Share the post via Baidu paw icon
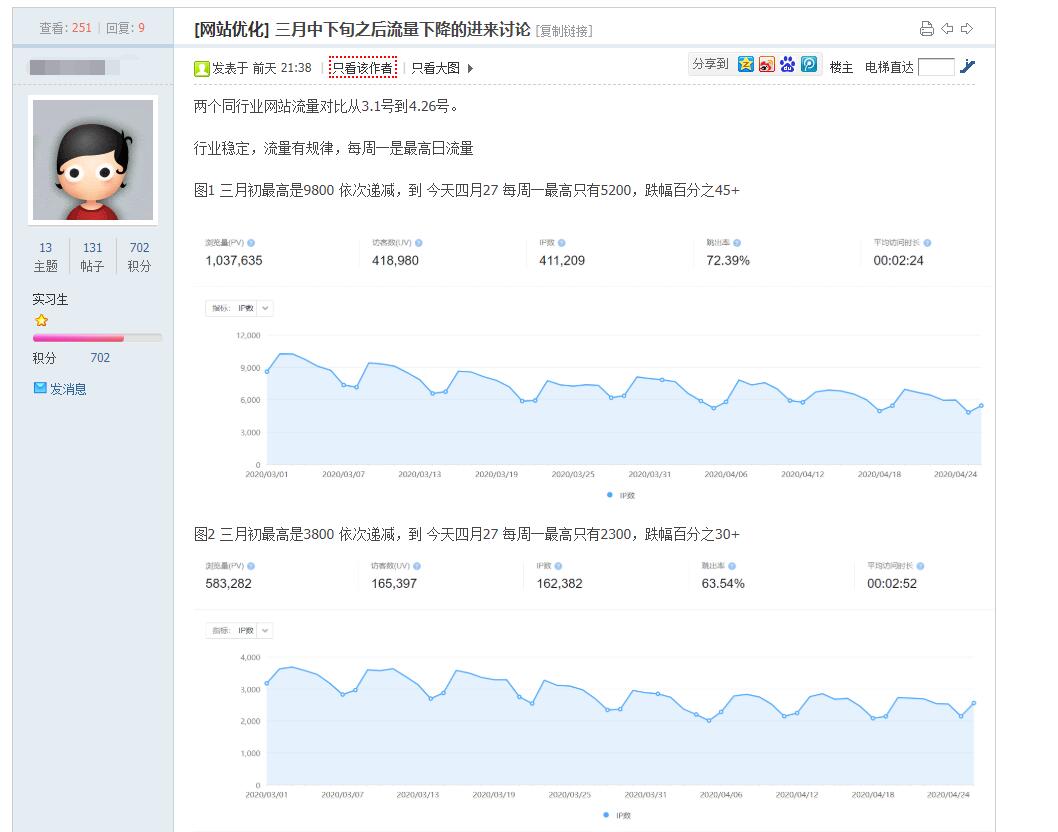1058x832 pixels. [x=787, y=64]
